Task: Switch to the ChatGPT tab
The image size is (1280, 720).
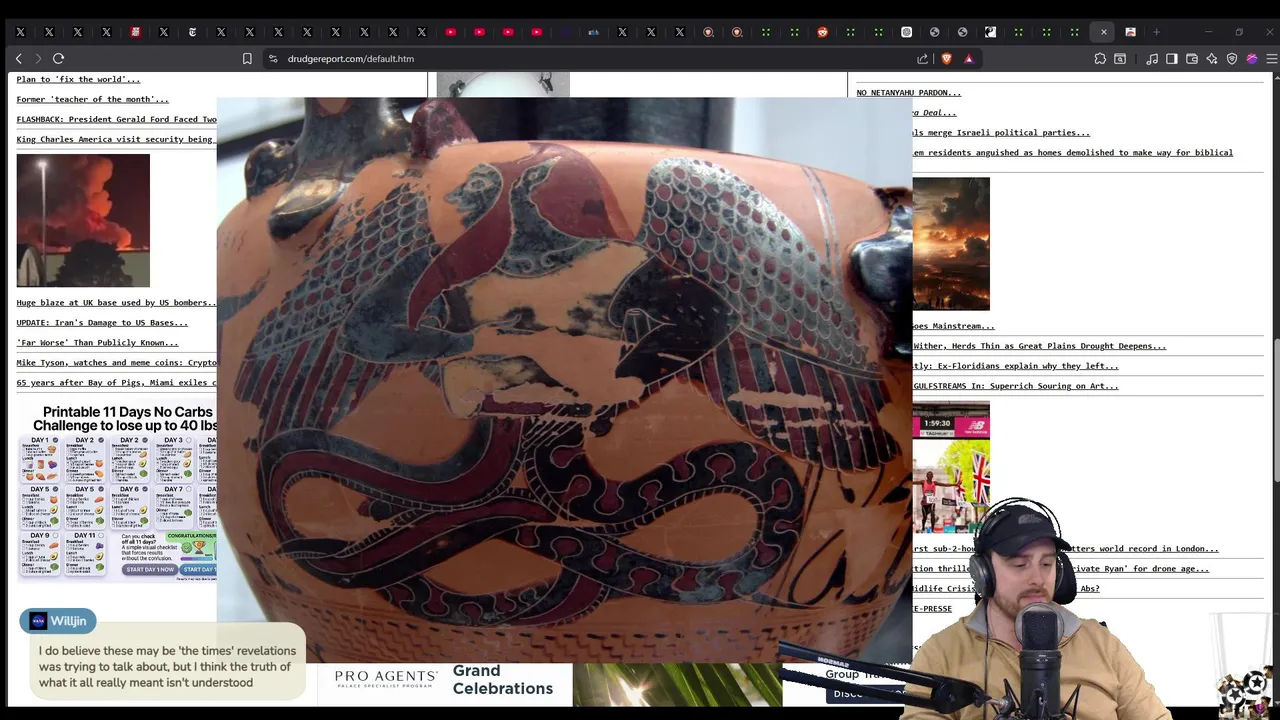Action: (907, 32)
